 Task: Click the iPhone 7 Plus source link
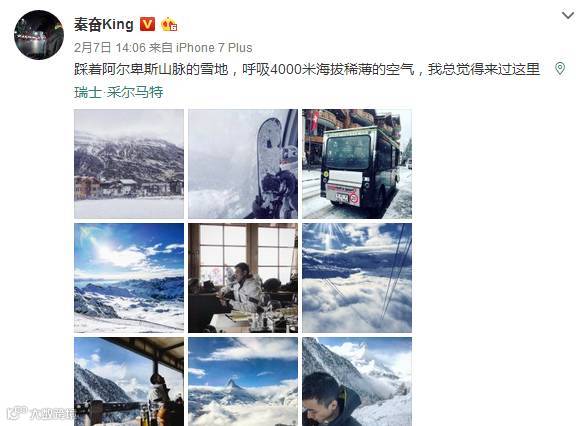point(214,48)
